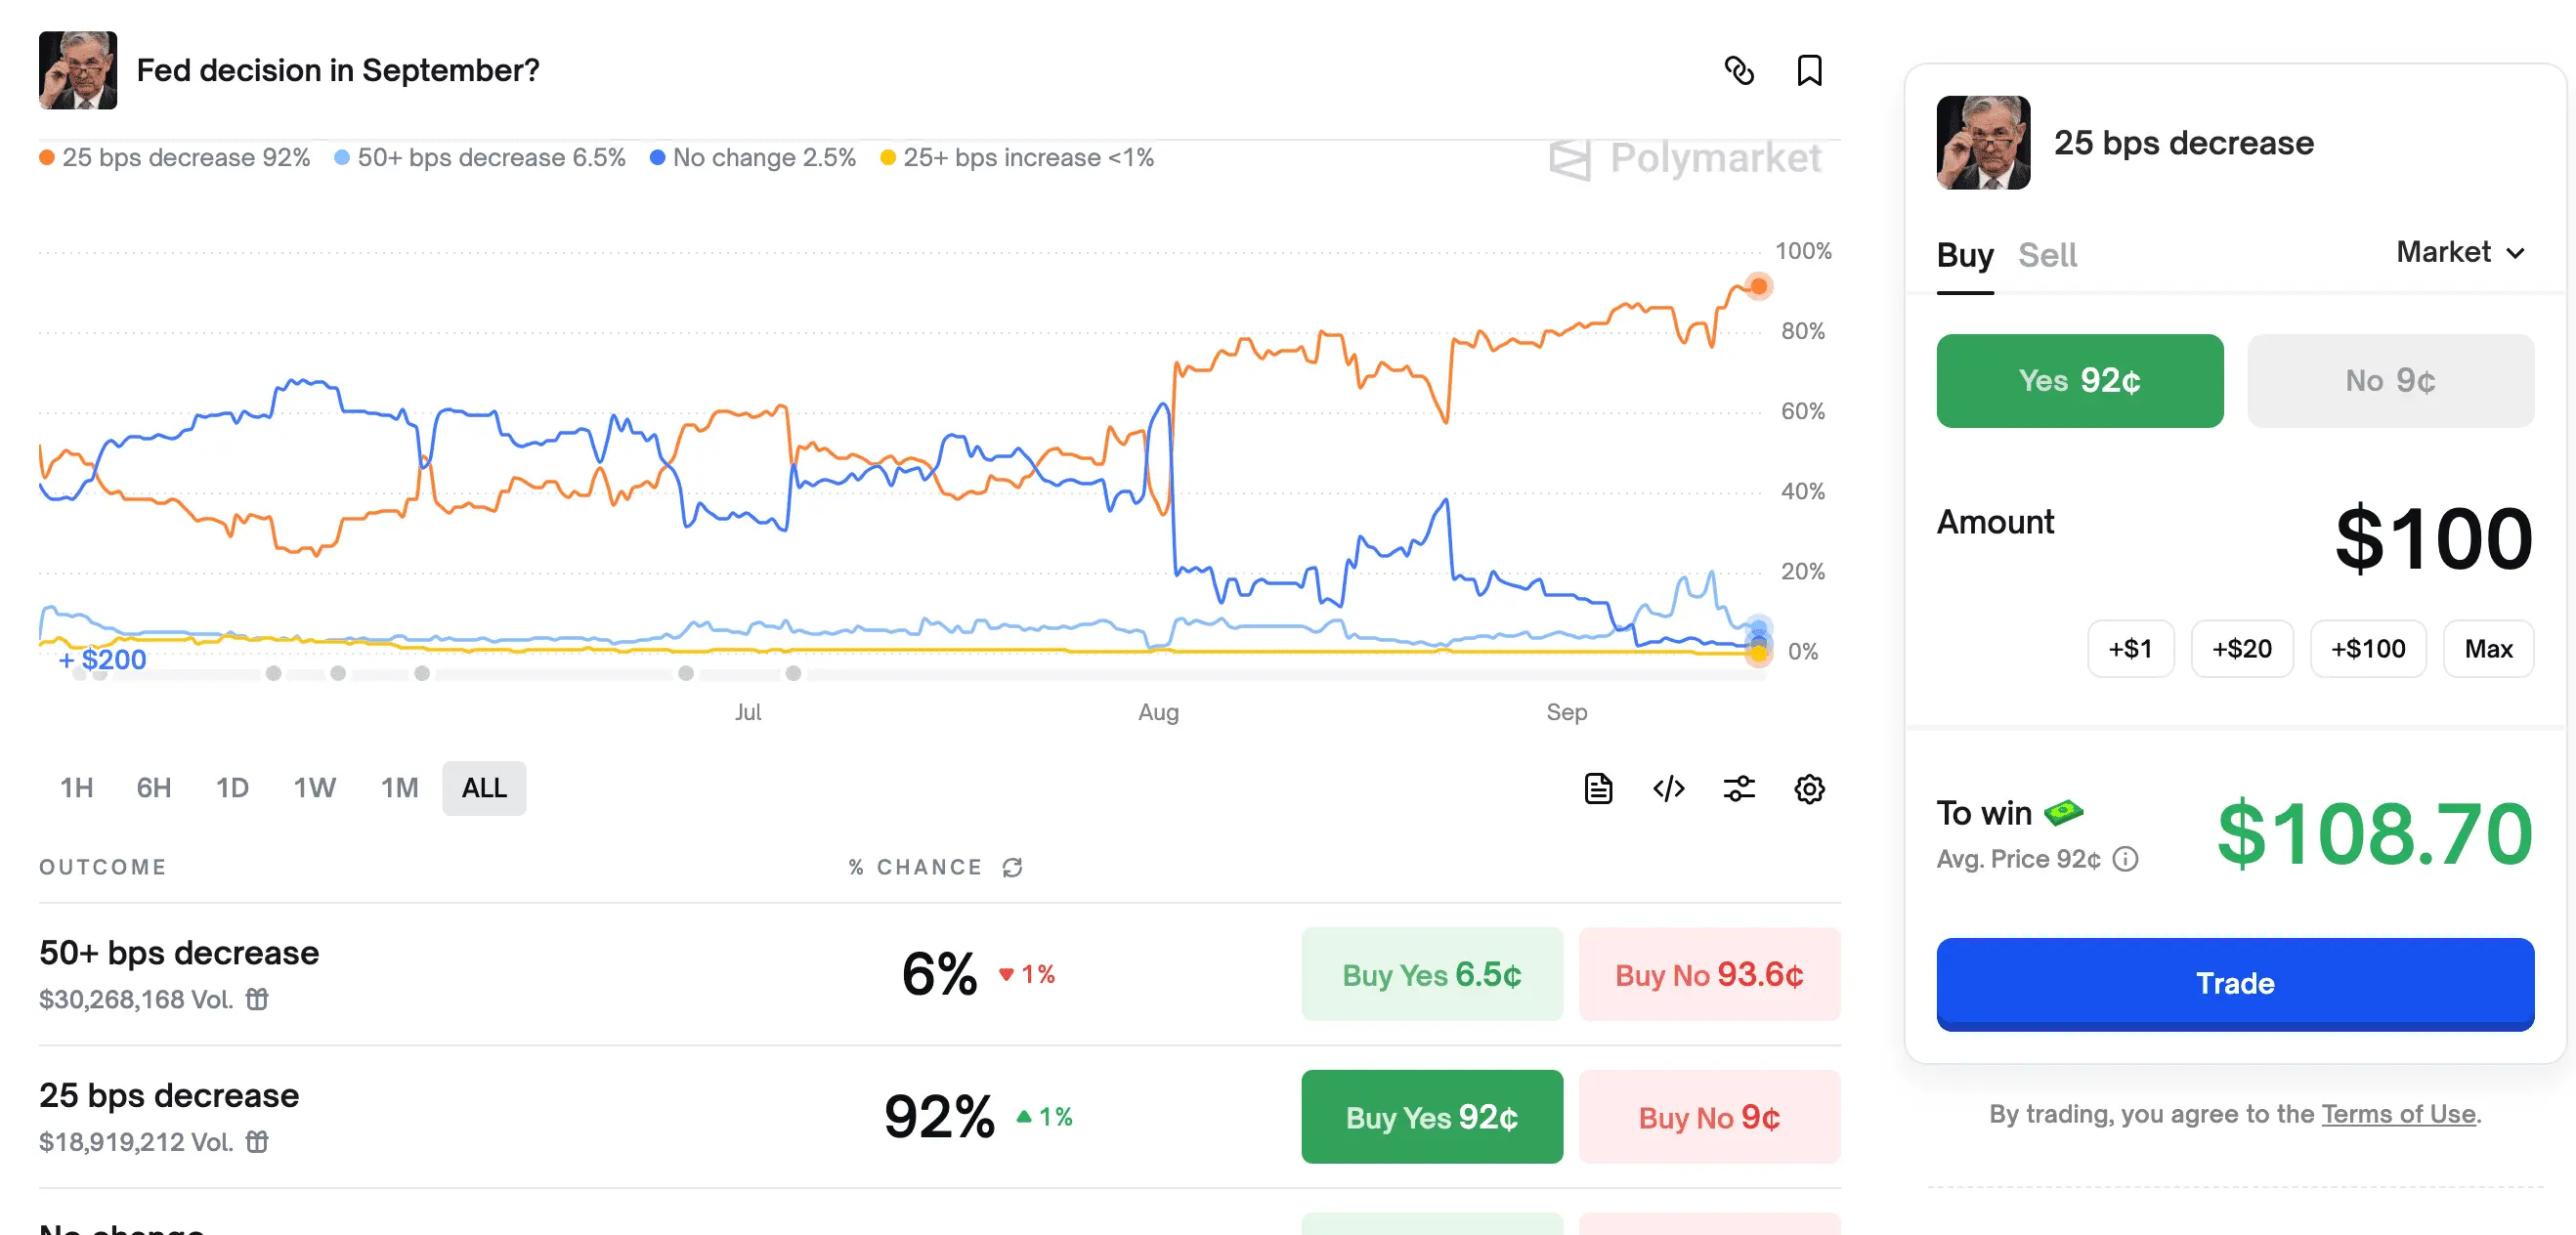Click the Fed market header thumbnail
The image size is (2576, 1235).
click(78, 70)
